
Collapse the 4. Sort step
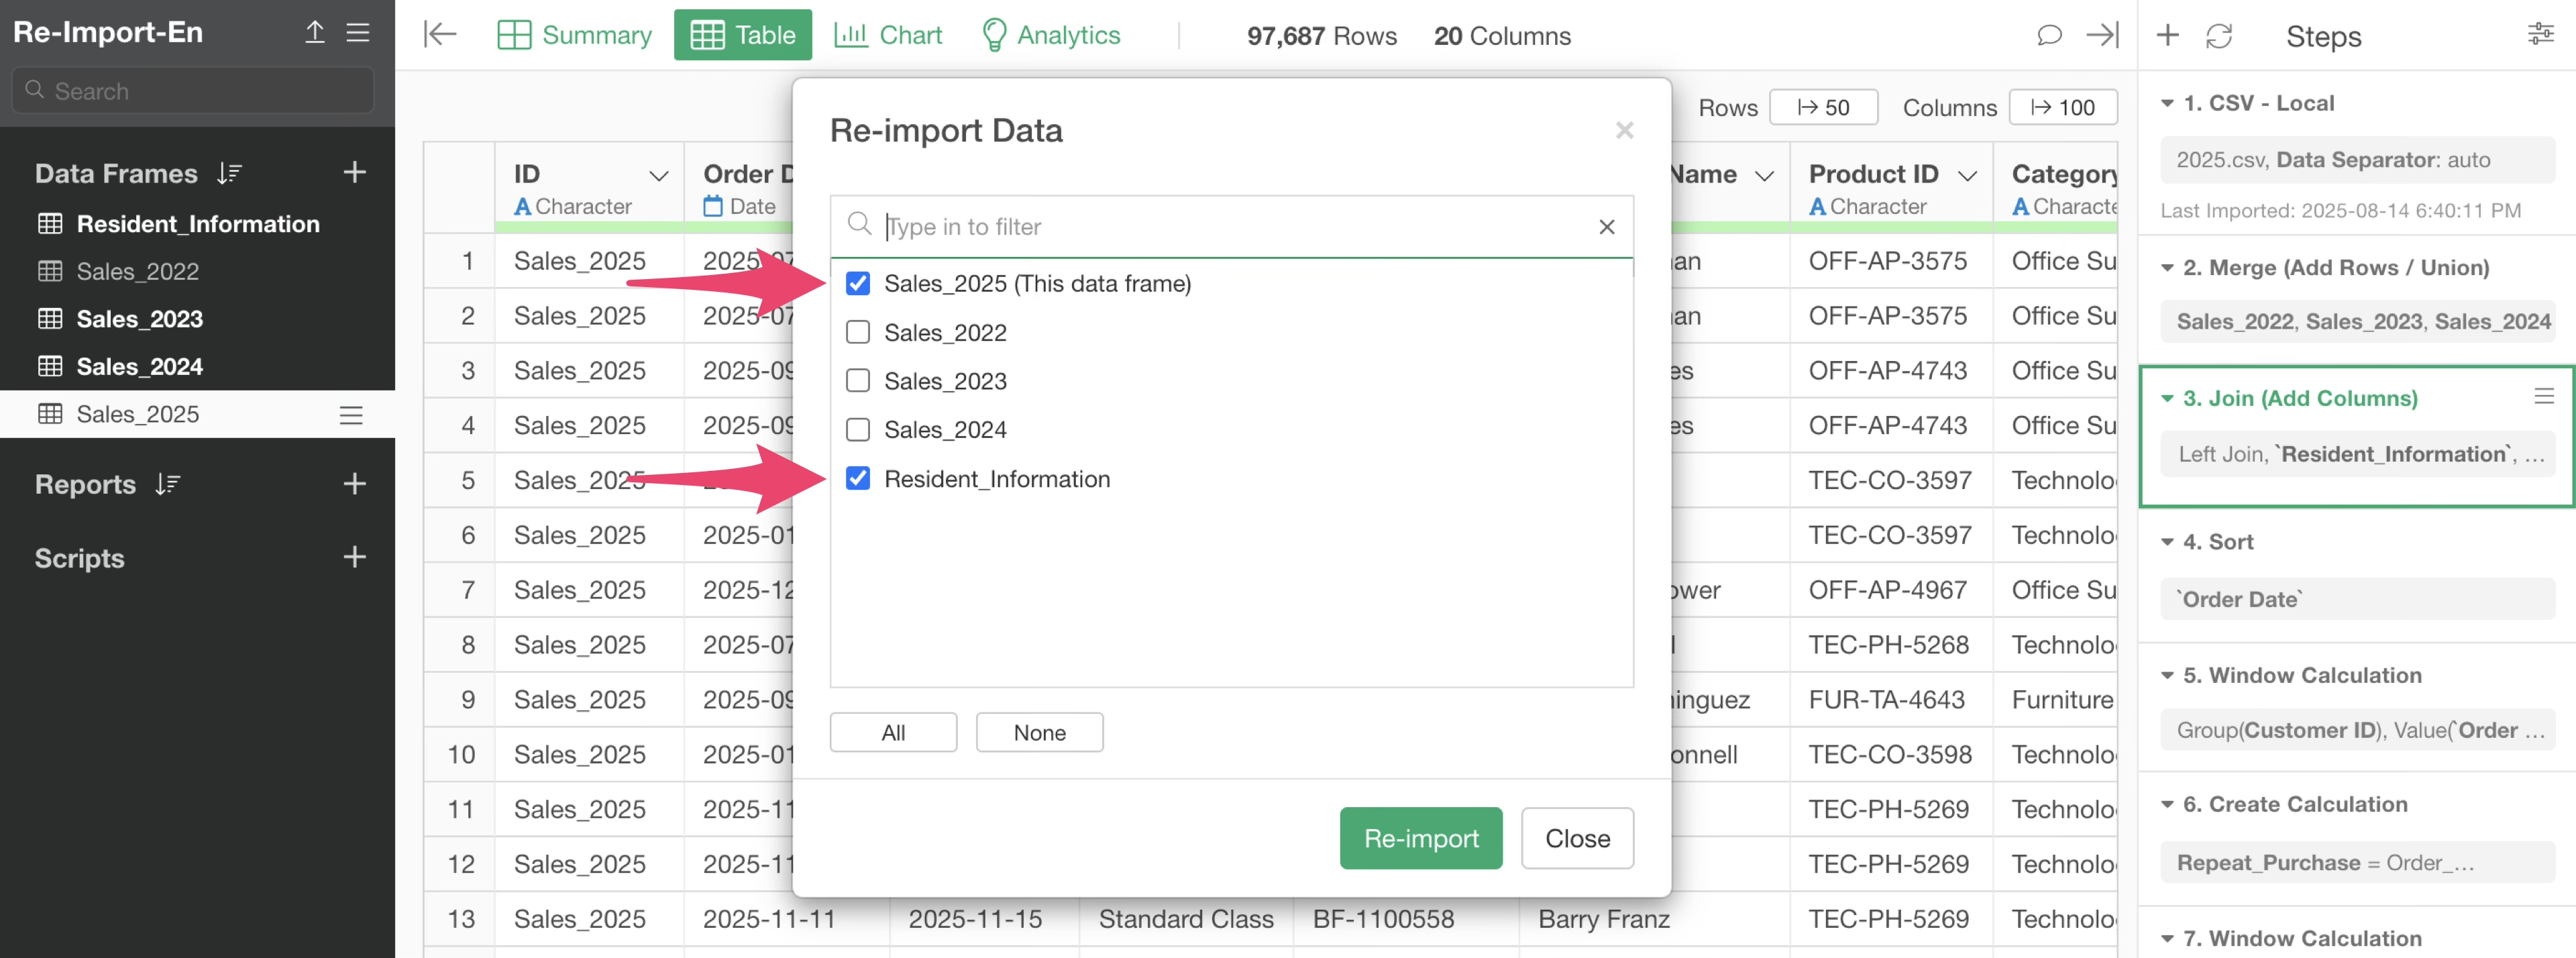coord(2167,542)
